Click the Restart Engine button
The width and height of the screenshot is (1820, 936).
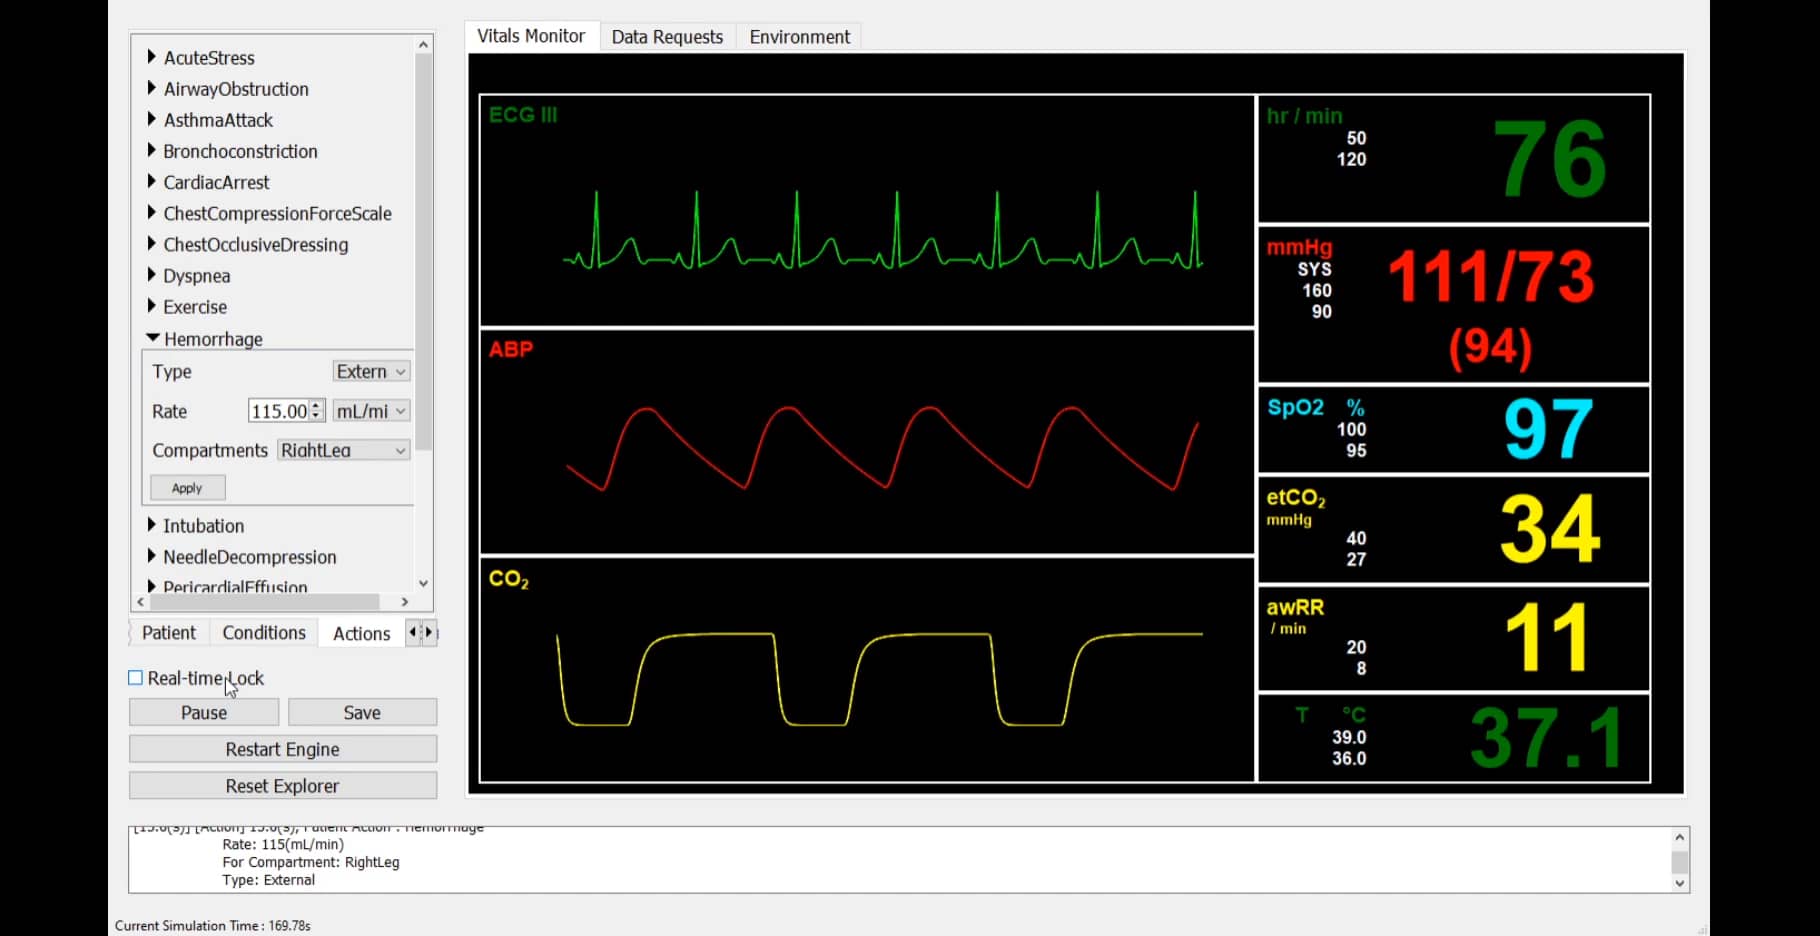tap(283, 748)
